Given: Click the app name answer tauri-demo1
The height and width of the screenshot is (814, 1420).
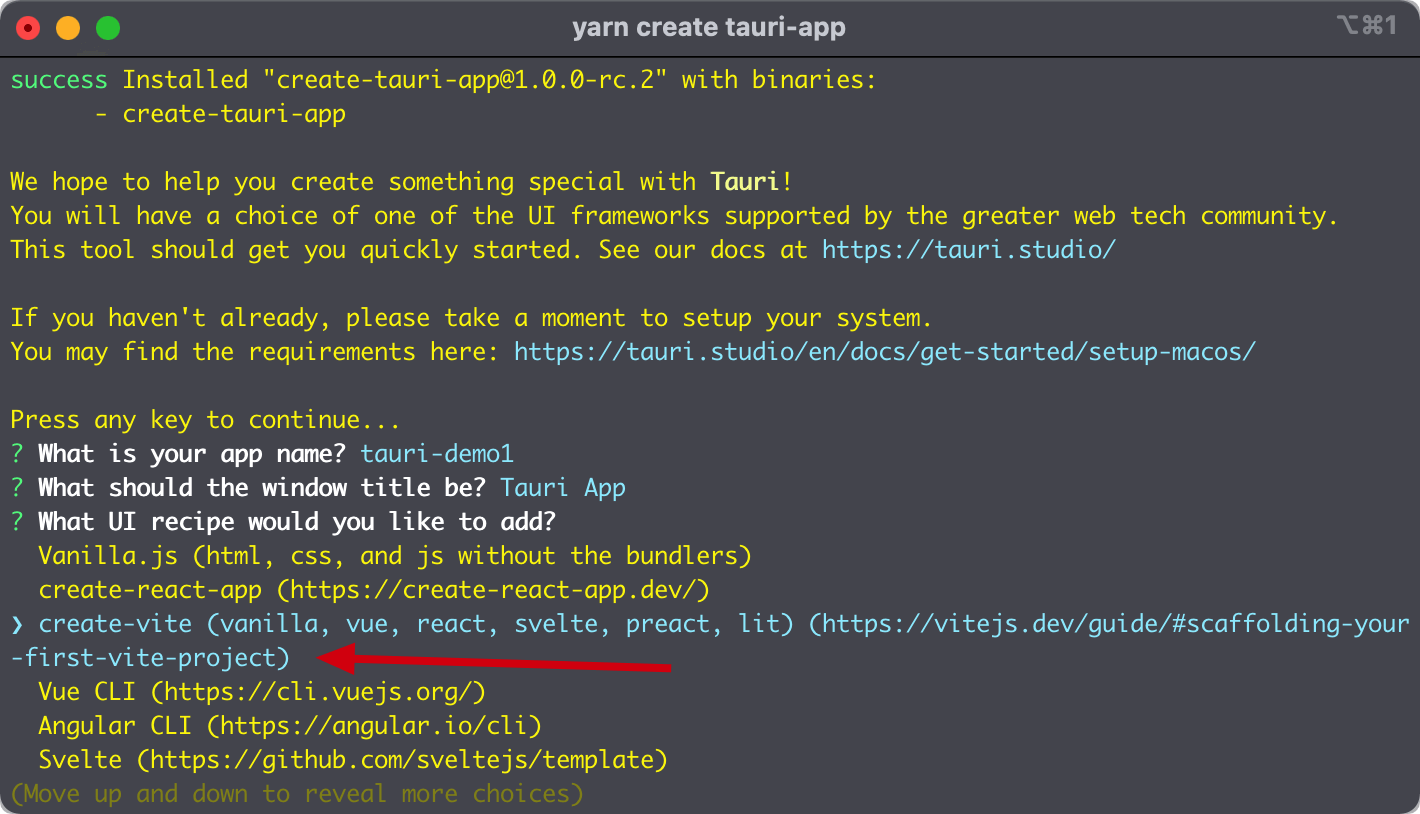Looking at the screenshot, I should (x=437, y=454).
